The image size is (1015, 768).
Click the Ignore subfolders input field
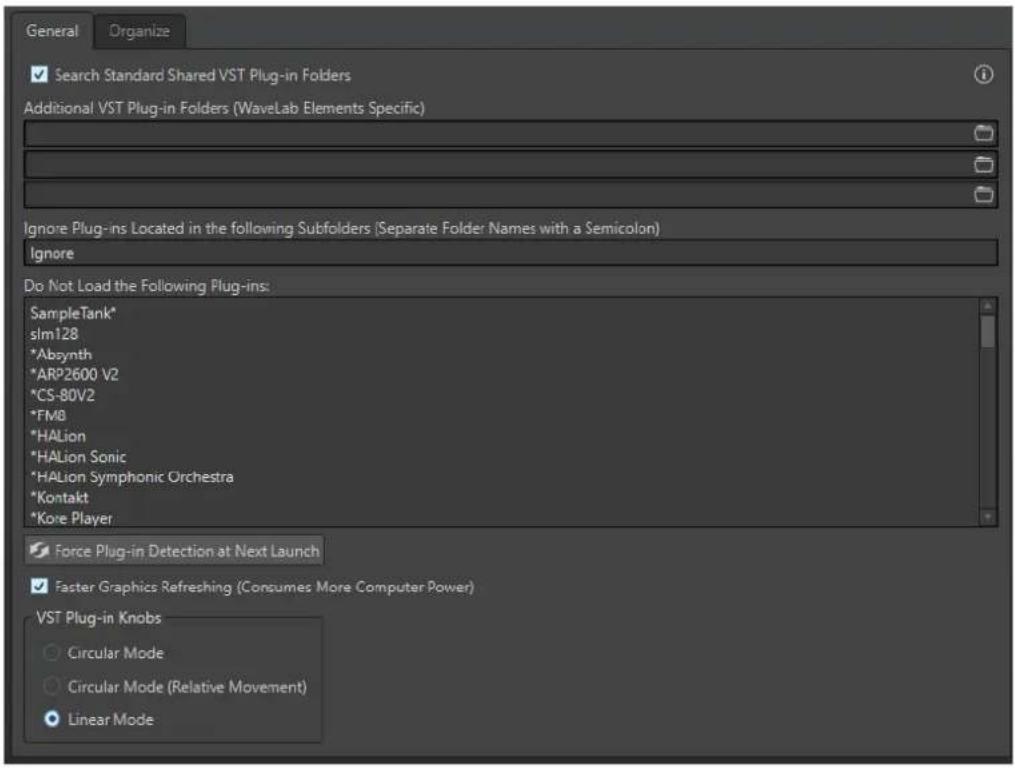[x=510, y=253]
